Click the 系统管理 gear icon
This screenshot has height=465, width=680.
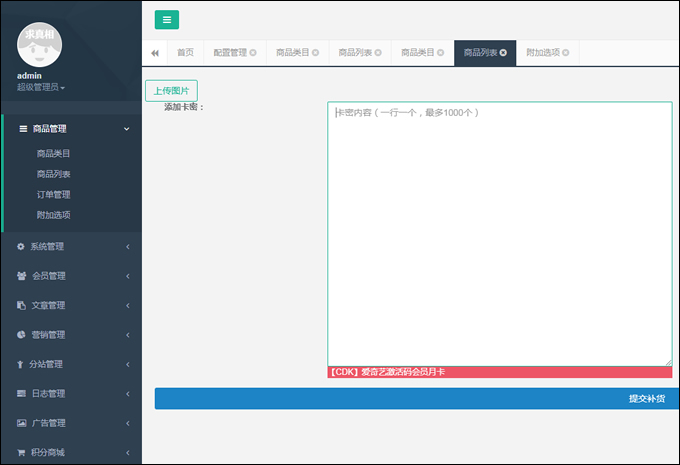click(21, 246)
